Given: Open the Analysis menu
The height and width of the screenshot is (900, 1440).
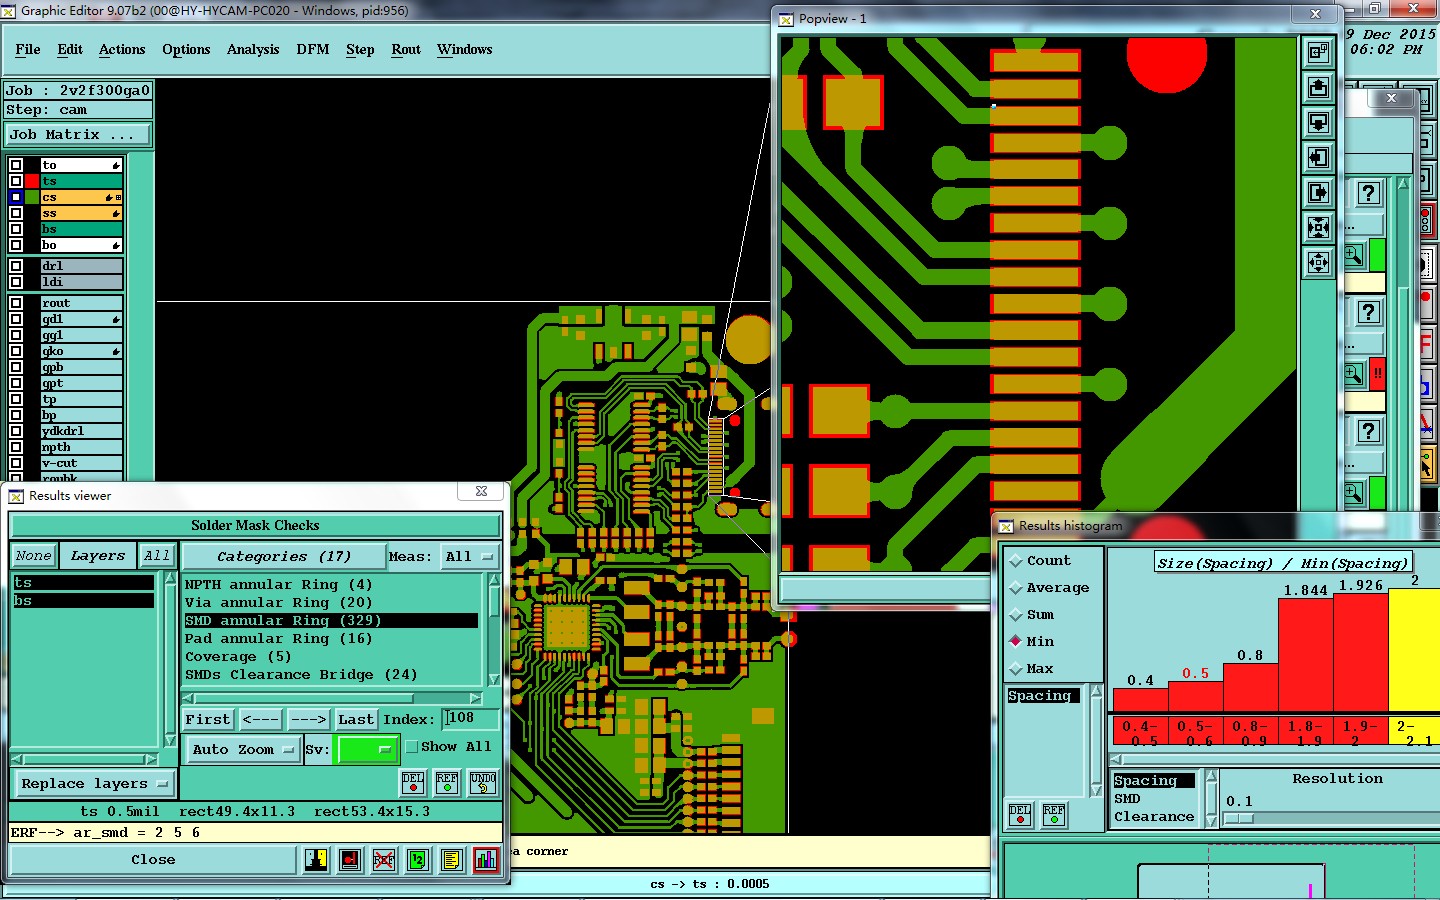Looking at the screenshot, I should (x=253, y=49).
